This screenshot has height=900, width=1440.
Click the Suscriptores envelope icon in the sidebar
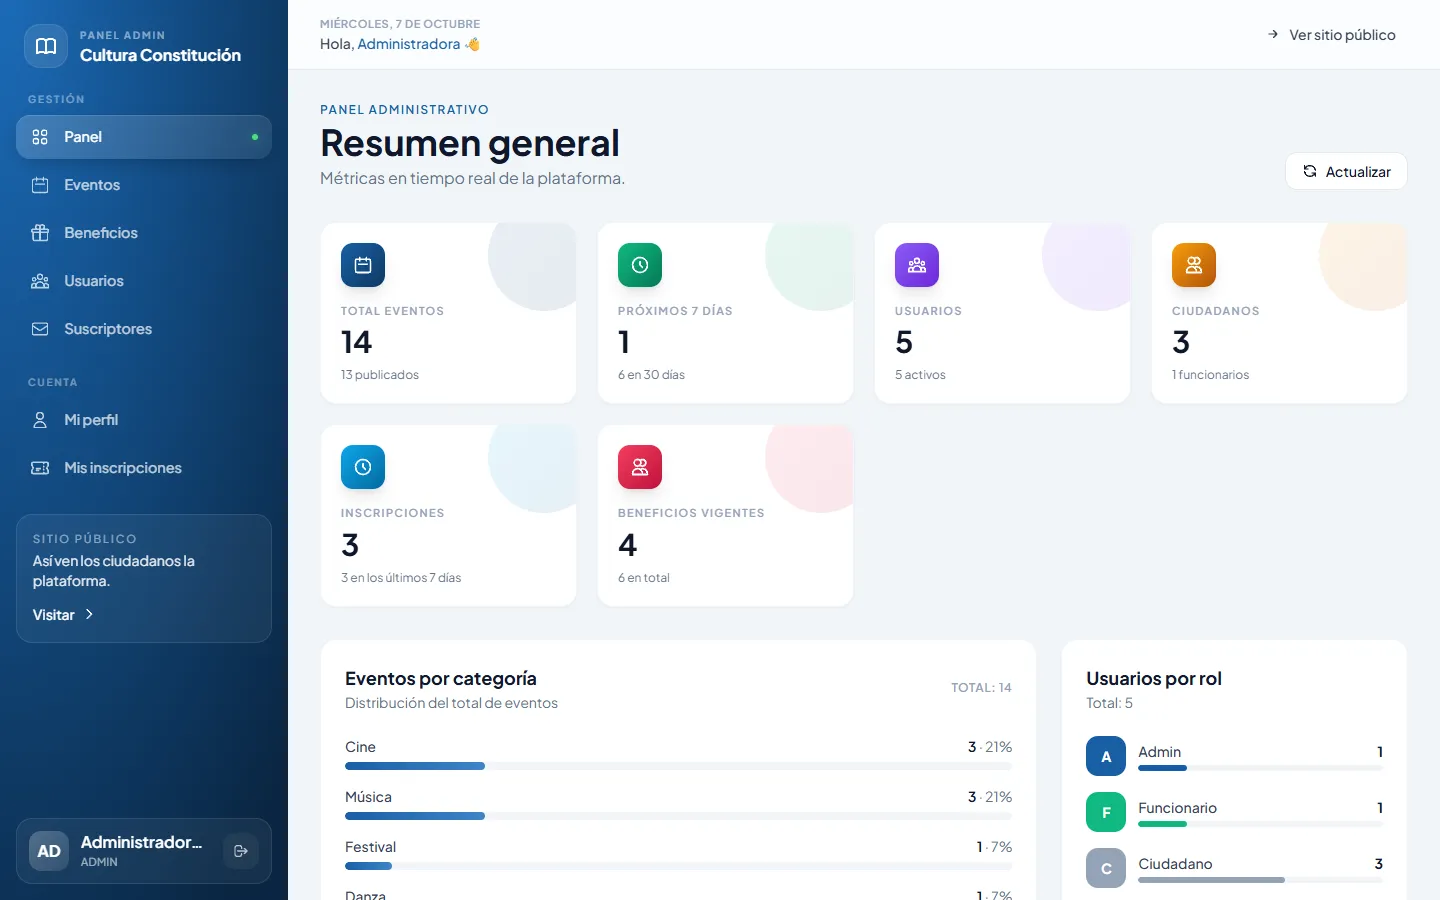click(x=40, y=329)
